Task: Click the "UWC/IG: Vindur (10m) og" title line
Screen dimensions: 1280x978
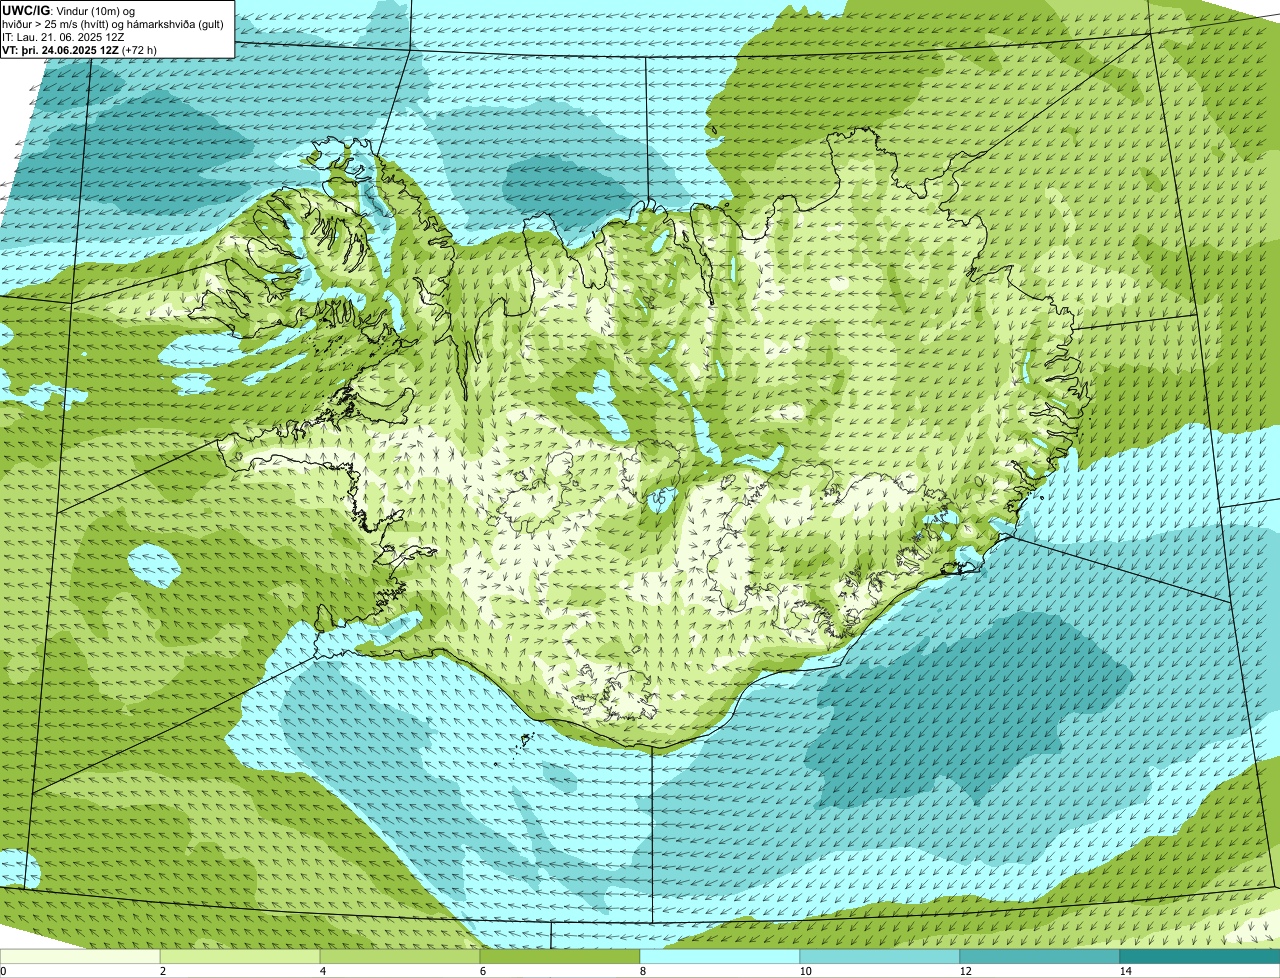Action: pos(69,10)
